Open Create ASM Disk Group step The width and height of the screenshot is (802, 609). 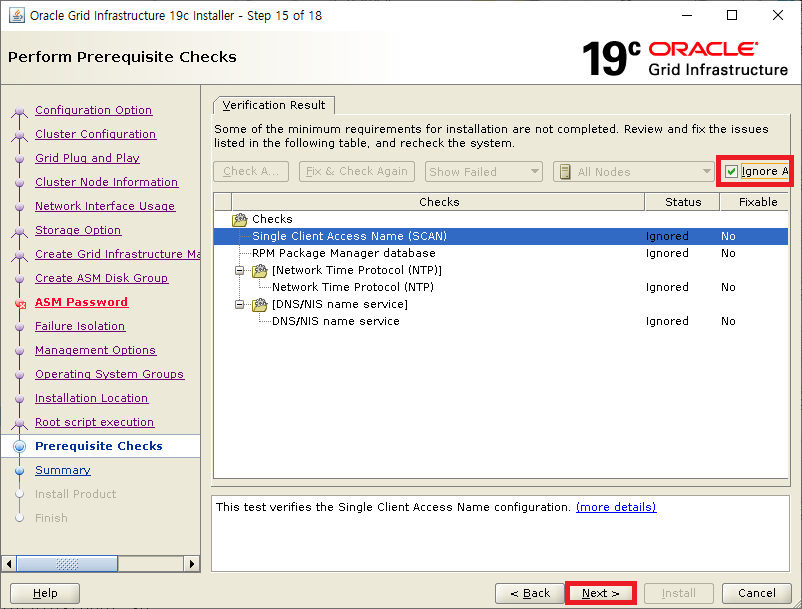101,278
